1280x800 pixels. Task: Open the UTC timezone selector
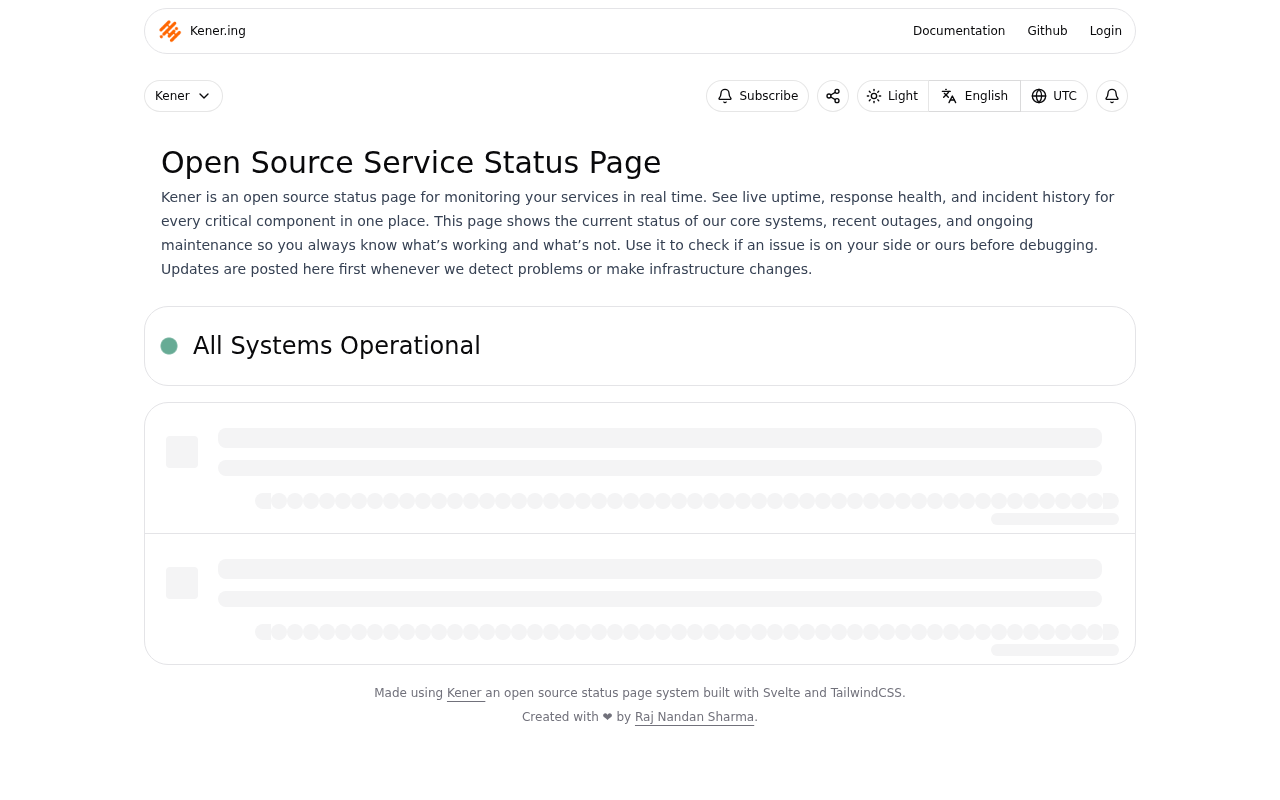click(x=1053, y=95)
